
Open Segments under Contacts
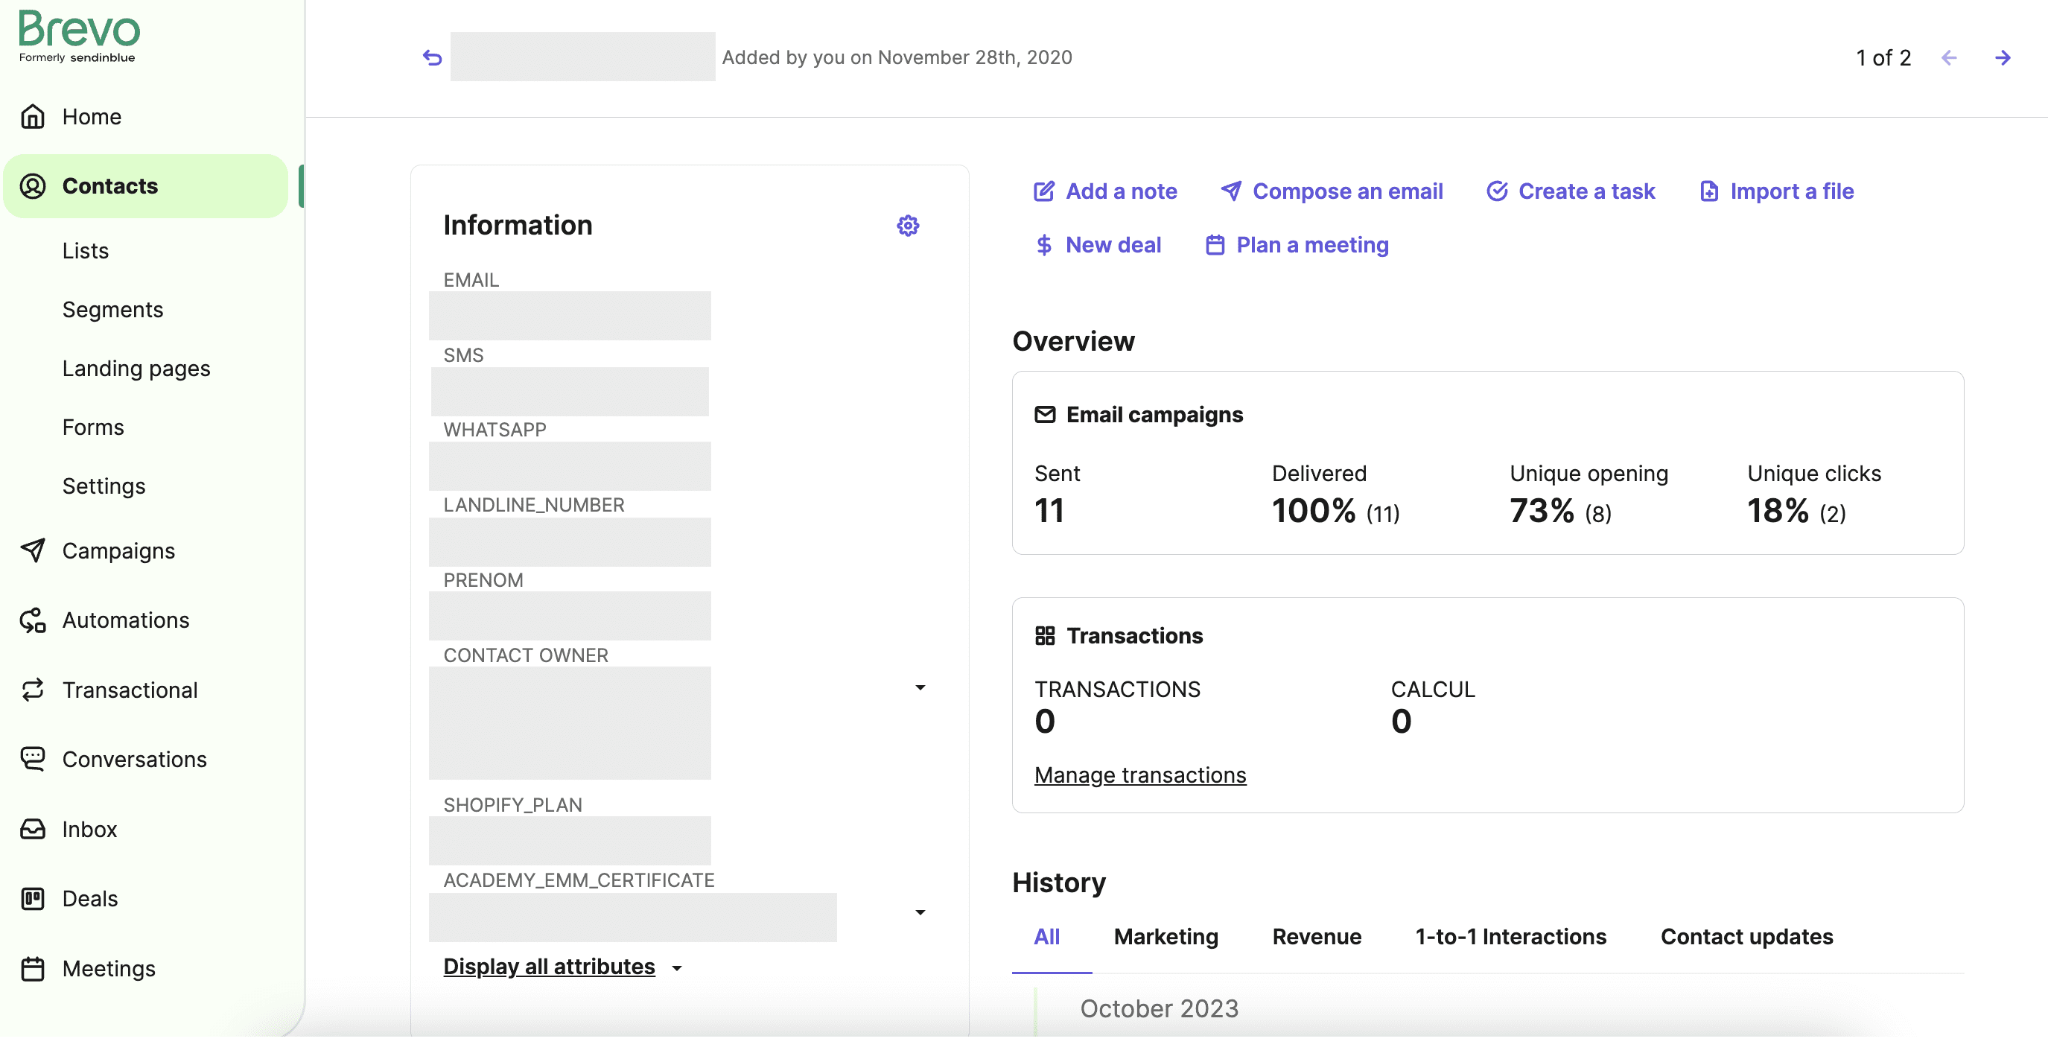113,310
